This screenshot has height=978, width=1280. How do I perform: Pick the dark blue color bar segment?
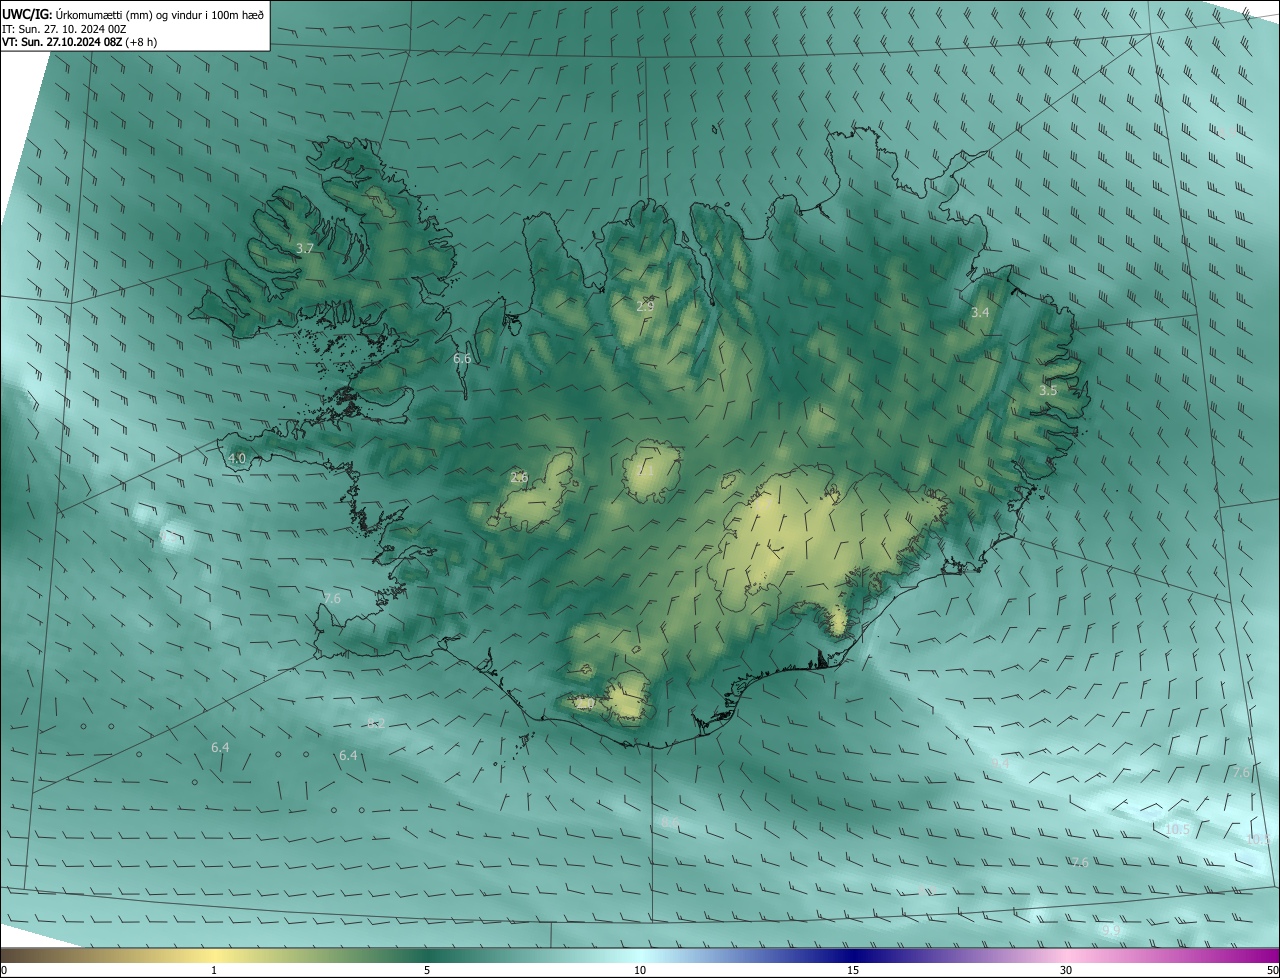[x=853, y=955]
